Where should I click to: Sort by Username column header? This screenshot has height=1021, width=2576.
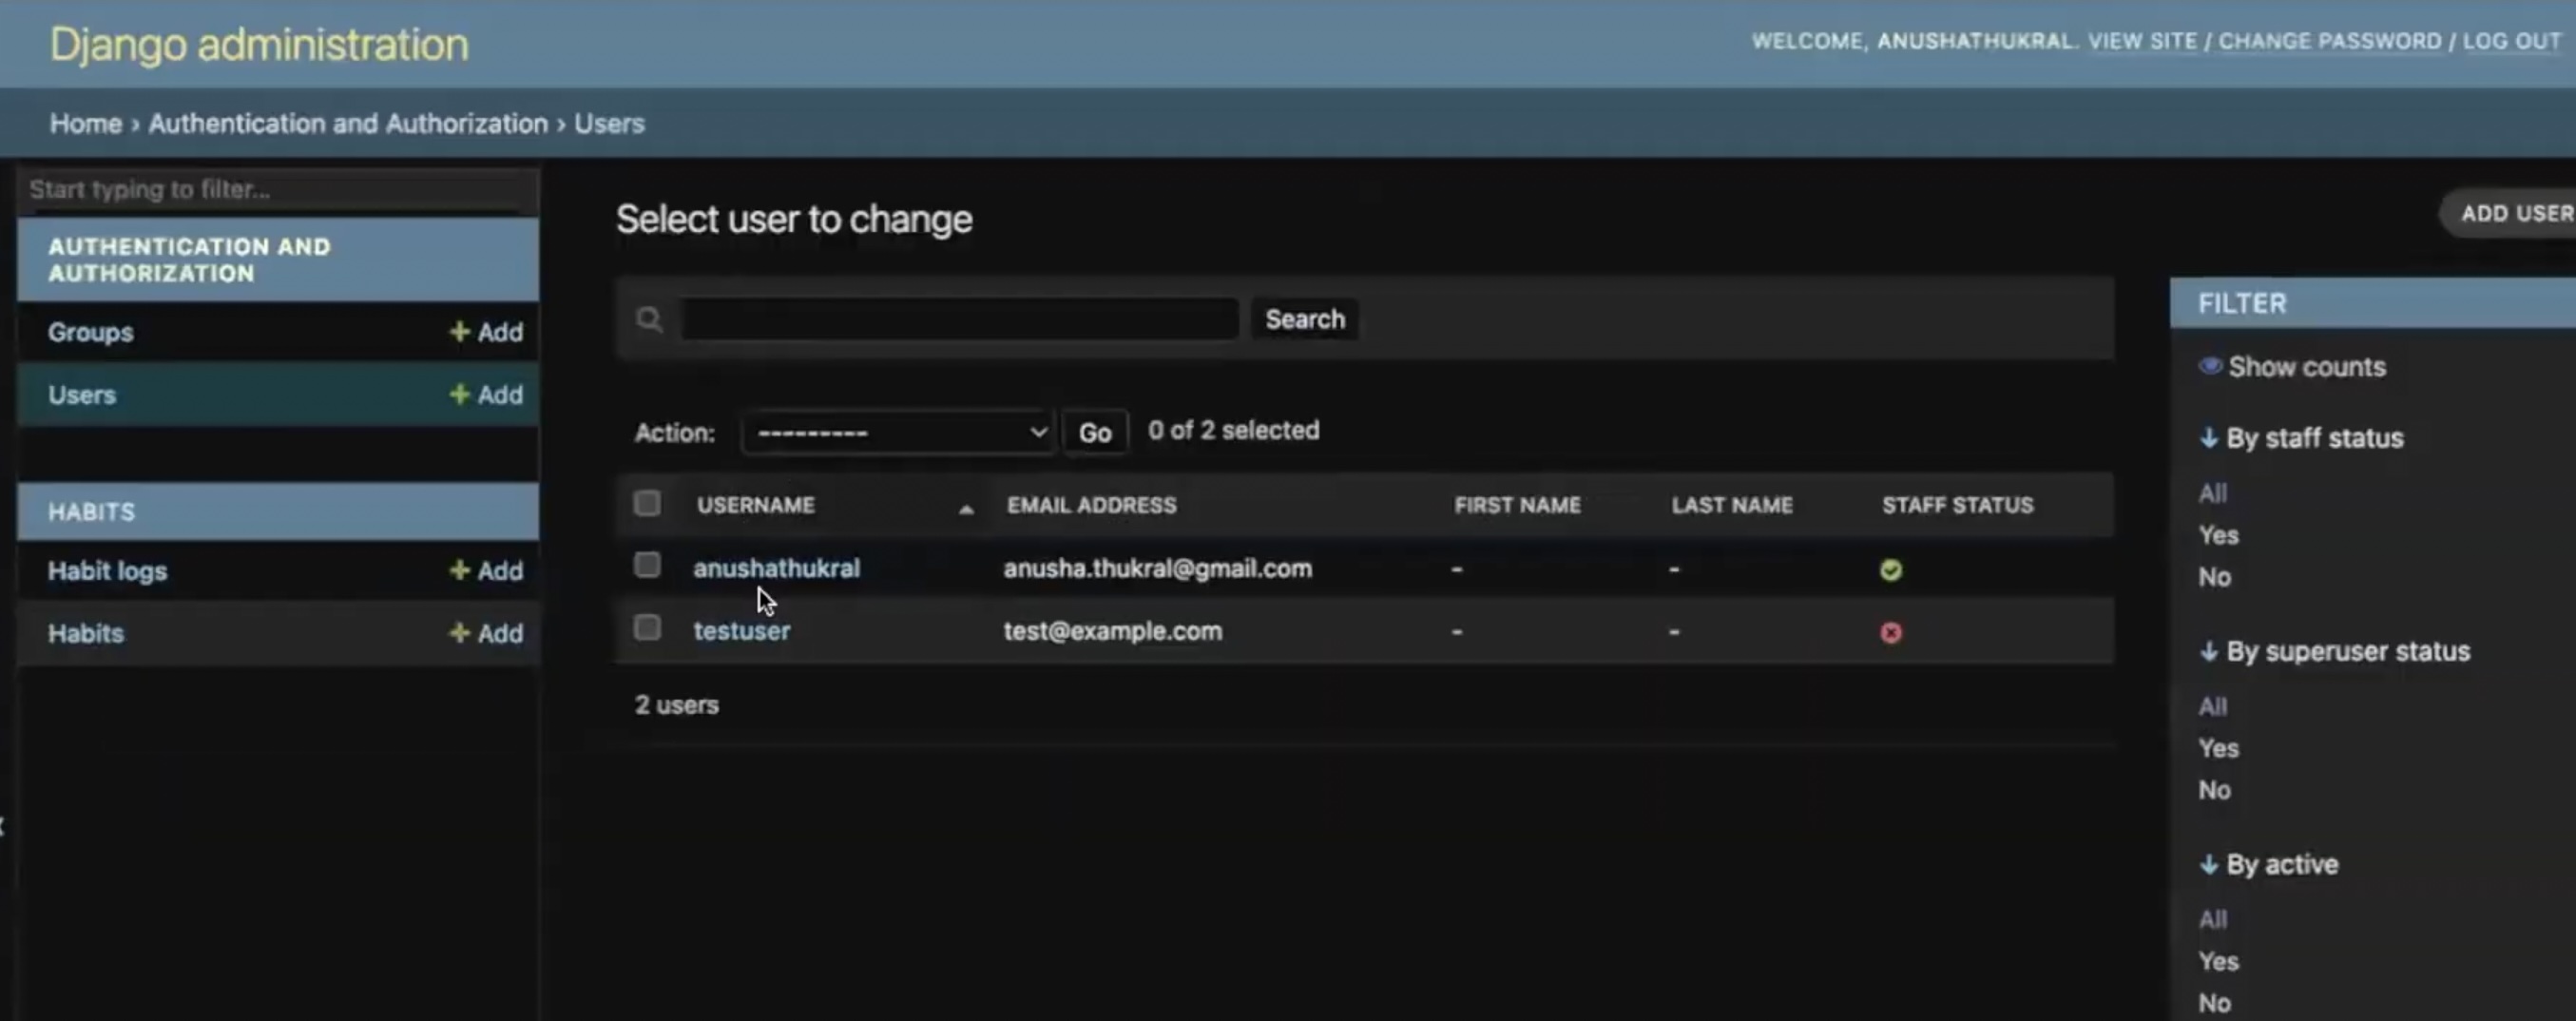tap(755, 506)
